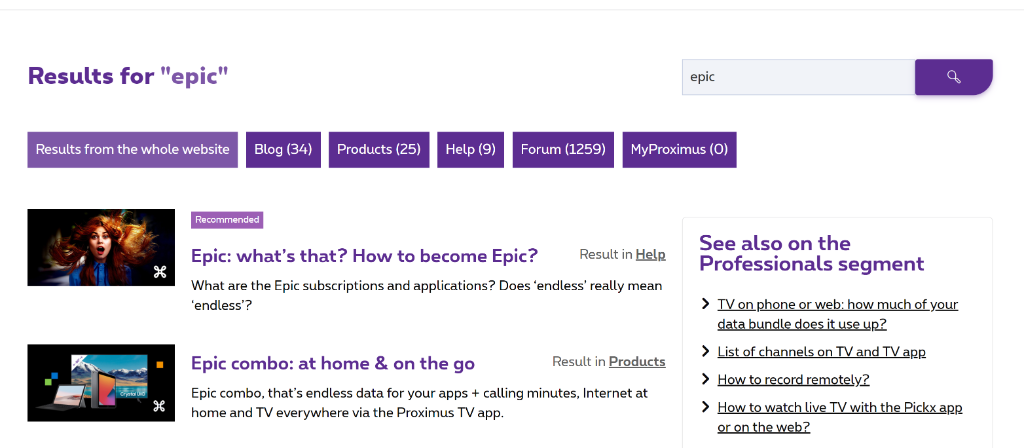Click the search field containing "epic"

click(798, 77)
